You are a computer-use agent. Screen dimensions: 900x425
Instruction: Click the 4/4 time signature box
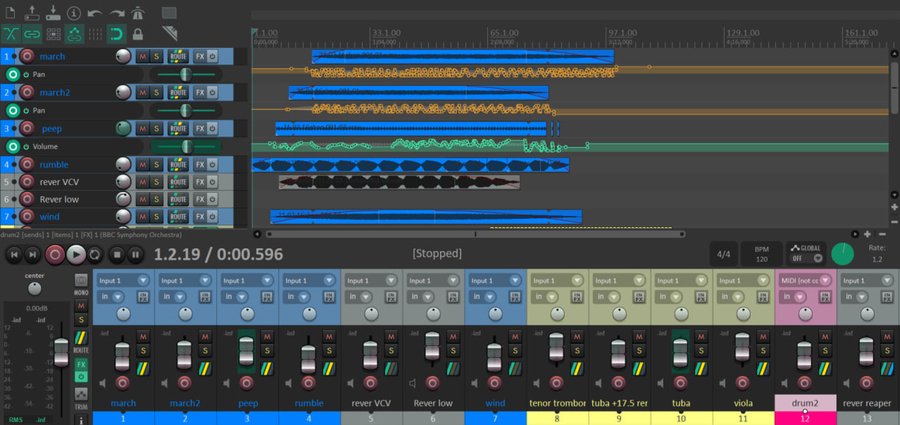724,254
